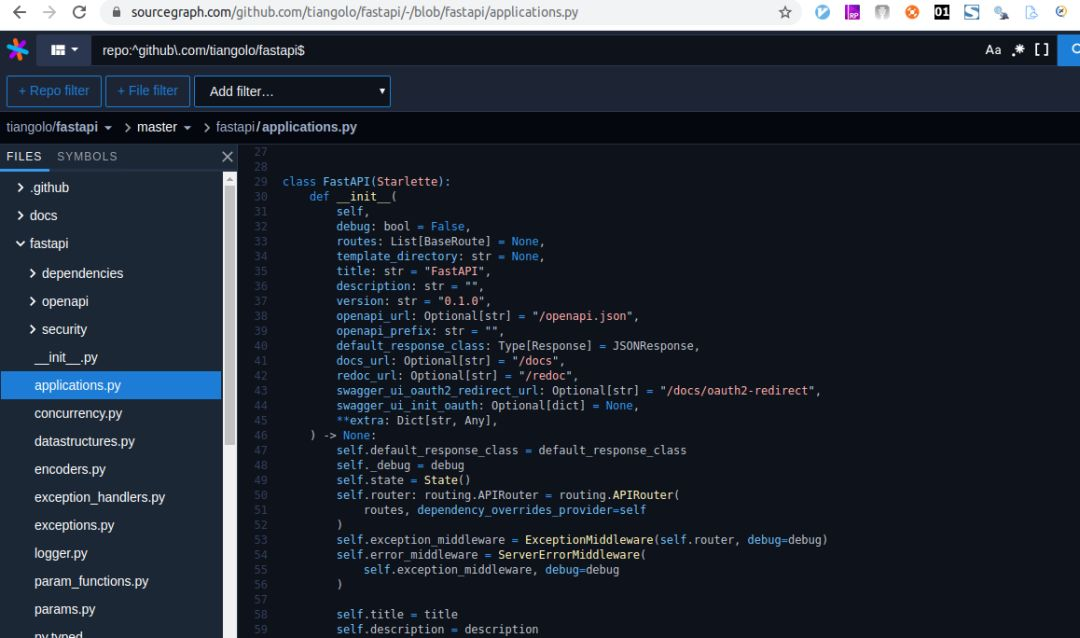Click line number 29
Viewport: 1080px width, 638px height.
pos(260,182)
